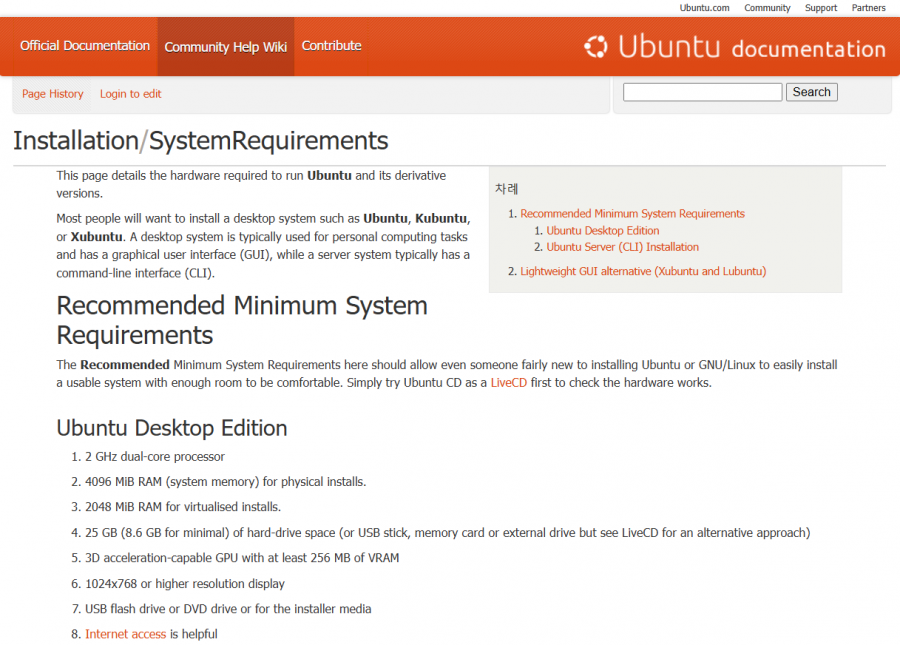Open the Support top link
Screen dimensions: 900x645
(821, 8)
